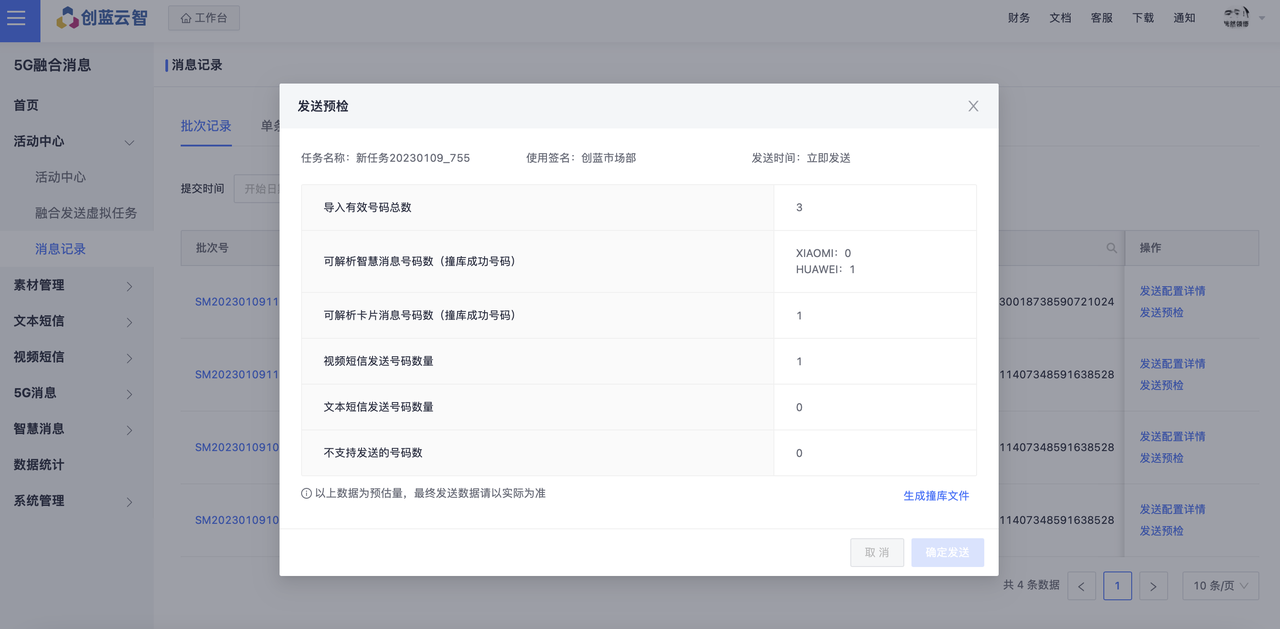Open 文档 in top navigation

(x=1060, y=18)
